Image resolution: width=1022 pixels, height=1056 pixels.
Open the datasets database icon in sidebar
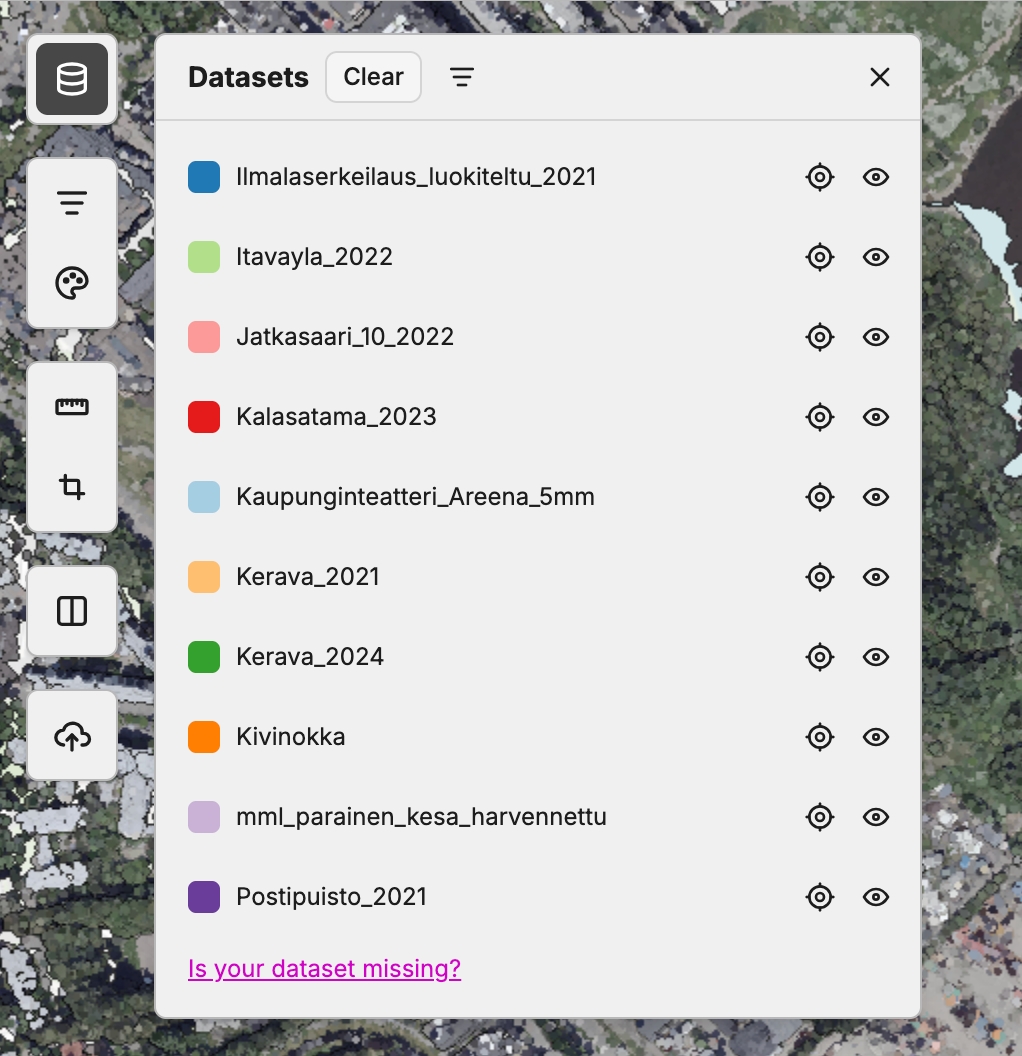72,79
